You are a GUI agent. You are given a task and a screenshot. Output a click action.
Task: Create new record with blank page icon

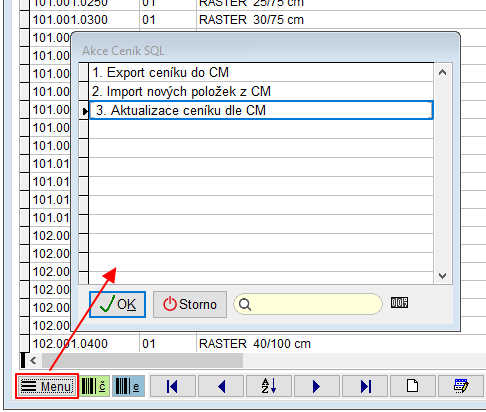(413, 386)
